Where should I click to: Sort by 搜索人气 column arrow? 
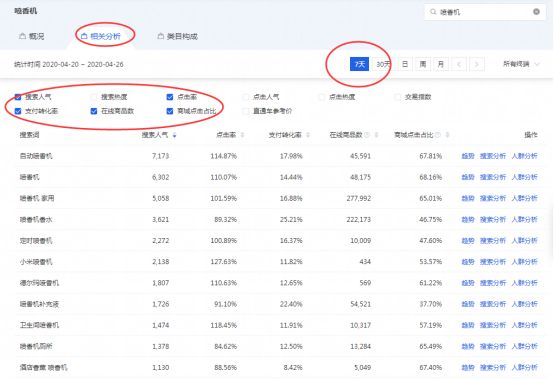(175, 135)
